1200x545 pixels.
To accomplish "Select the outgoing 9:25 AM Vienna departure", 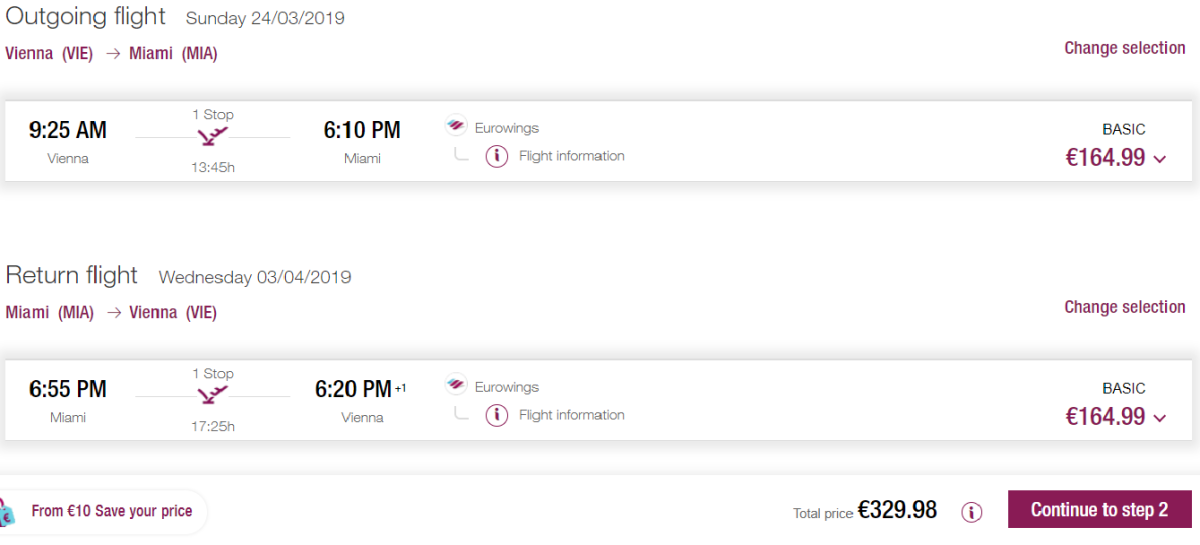I will coord(68,131).
